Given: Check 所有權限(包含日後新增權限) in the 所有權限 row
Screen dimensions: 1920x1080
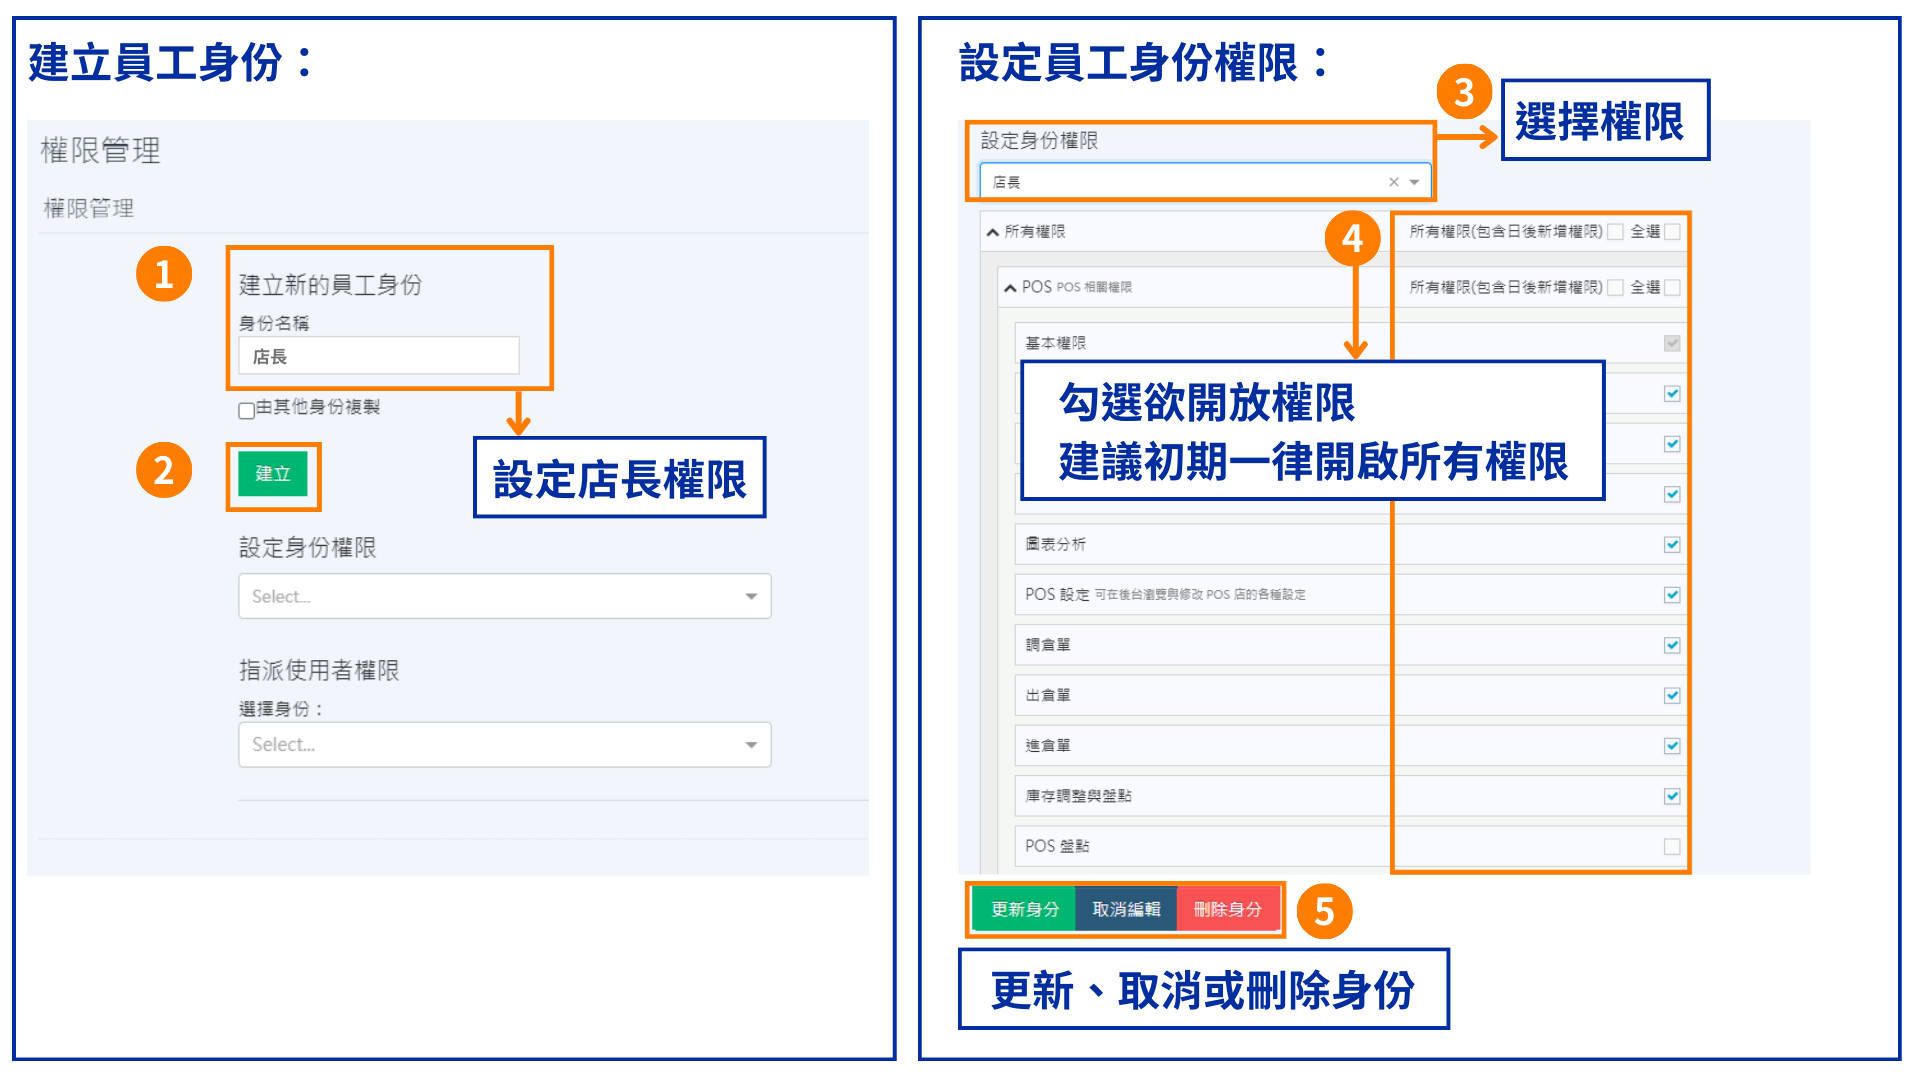Looking at the screenshot, I should pyautogui.click(x=1615, y=232).
